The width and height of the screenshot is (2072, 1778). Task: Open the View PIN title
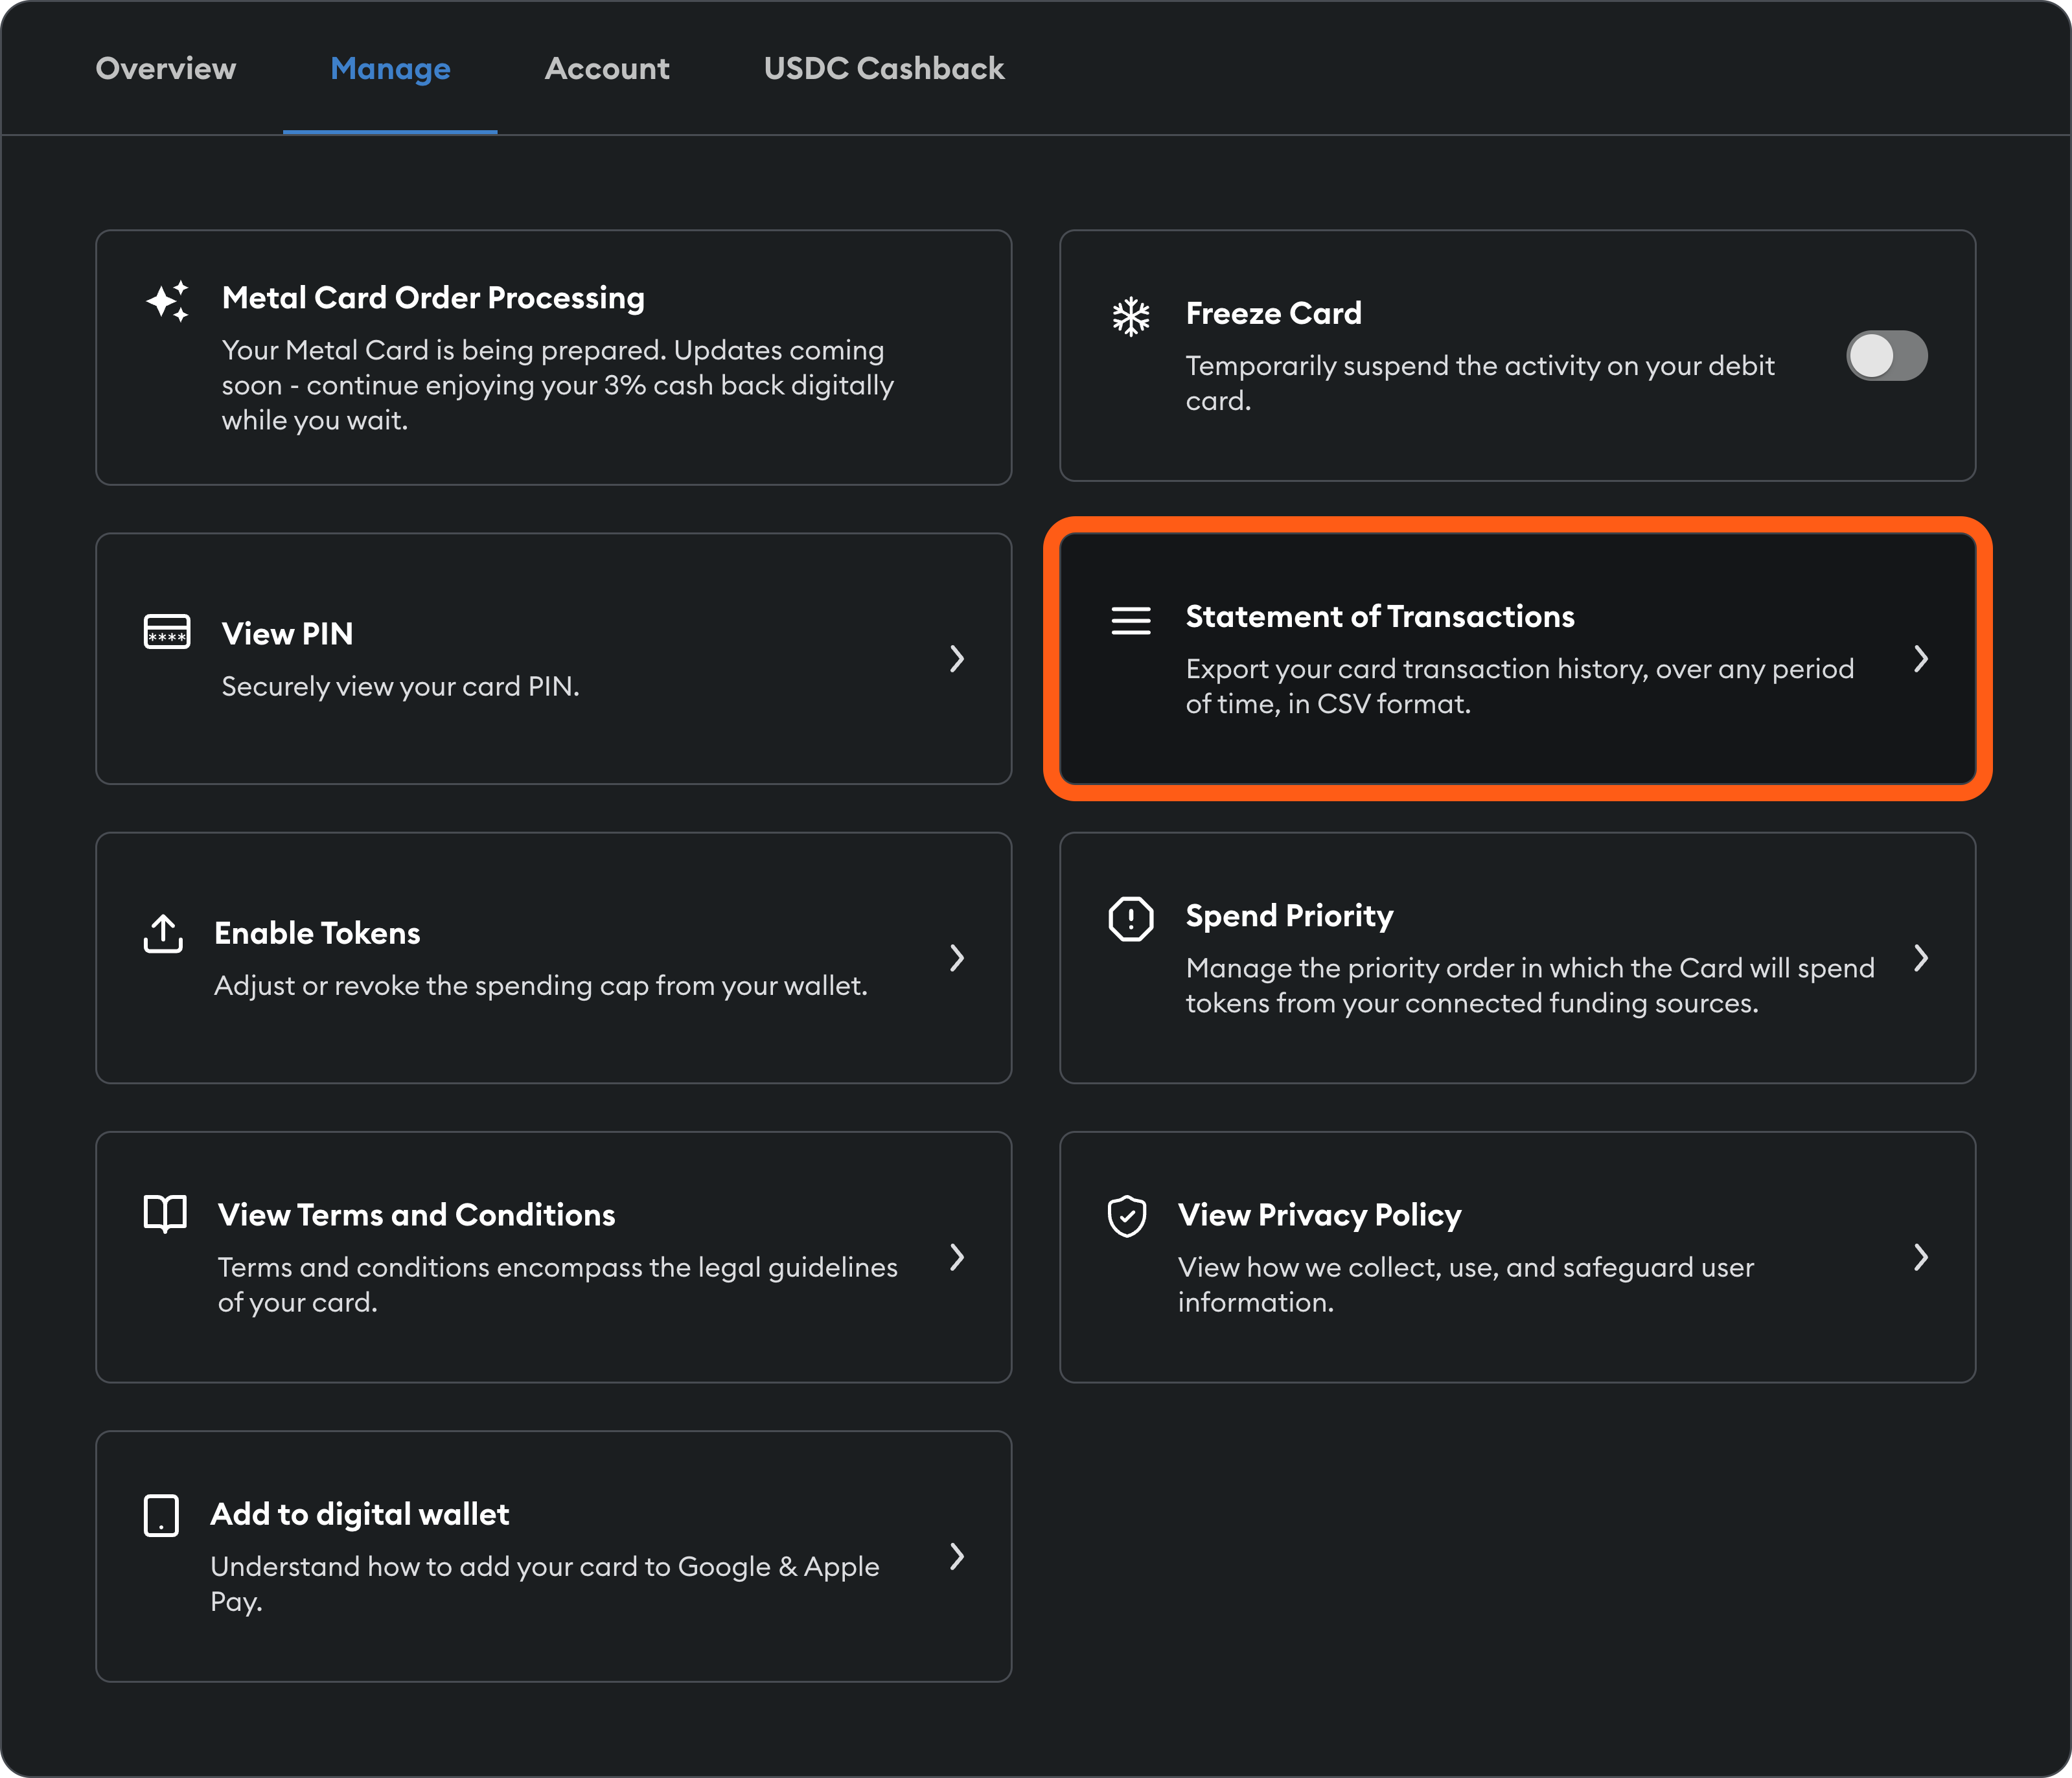coord(287,634)
